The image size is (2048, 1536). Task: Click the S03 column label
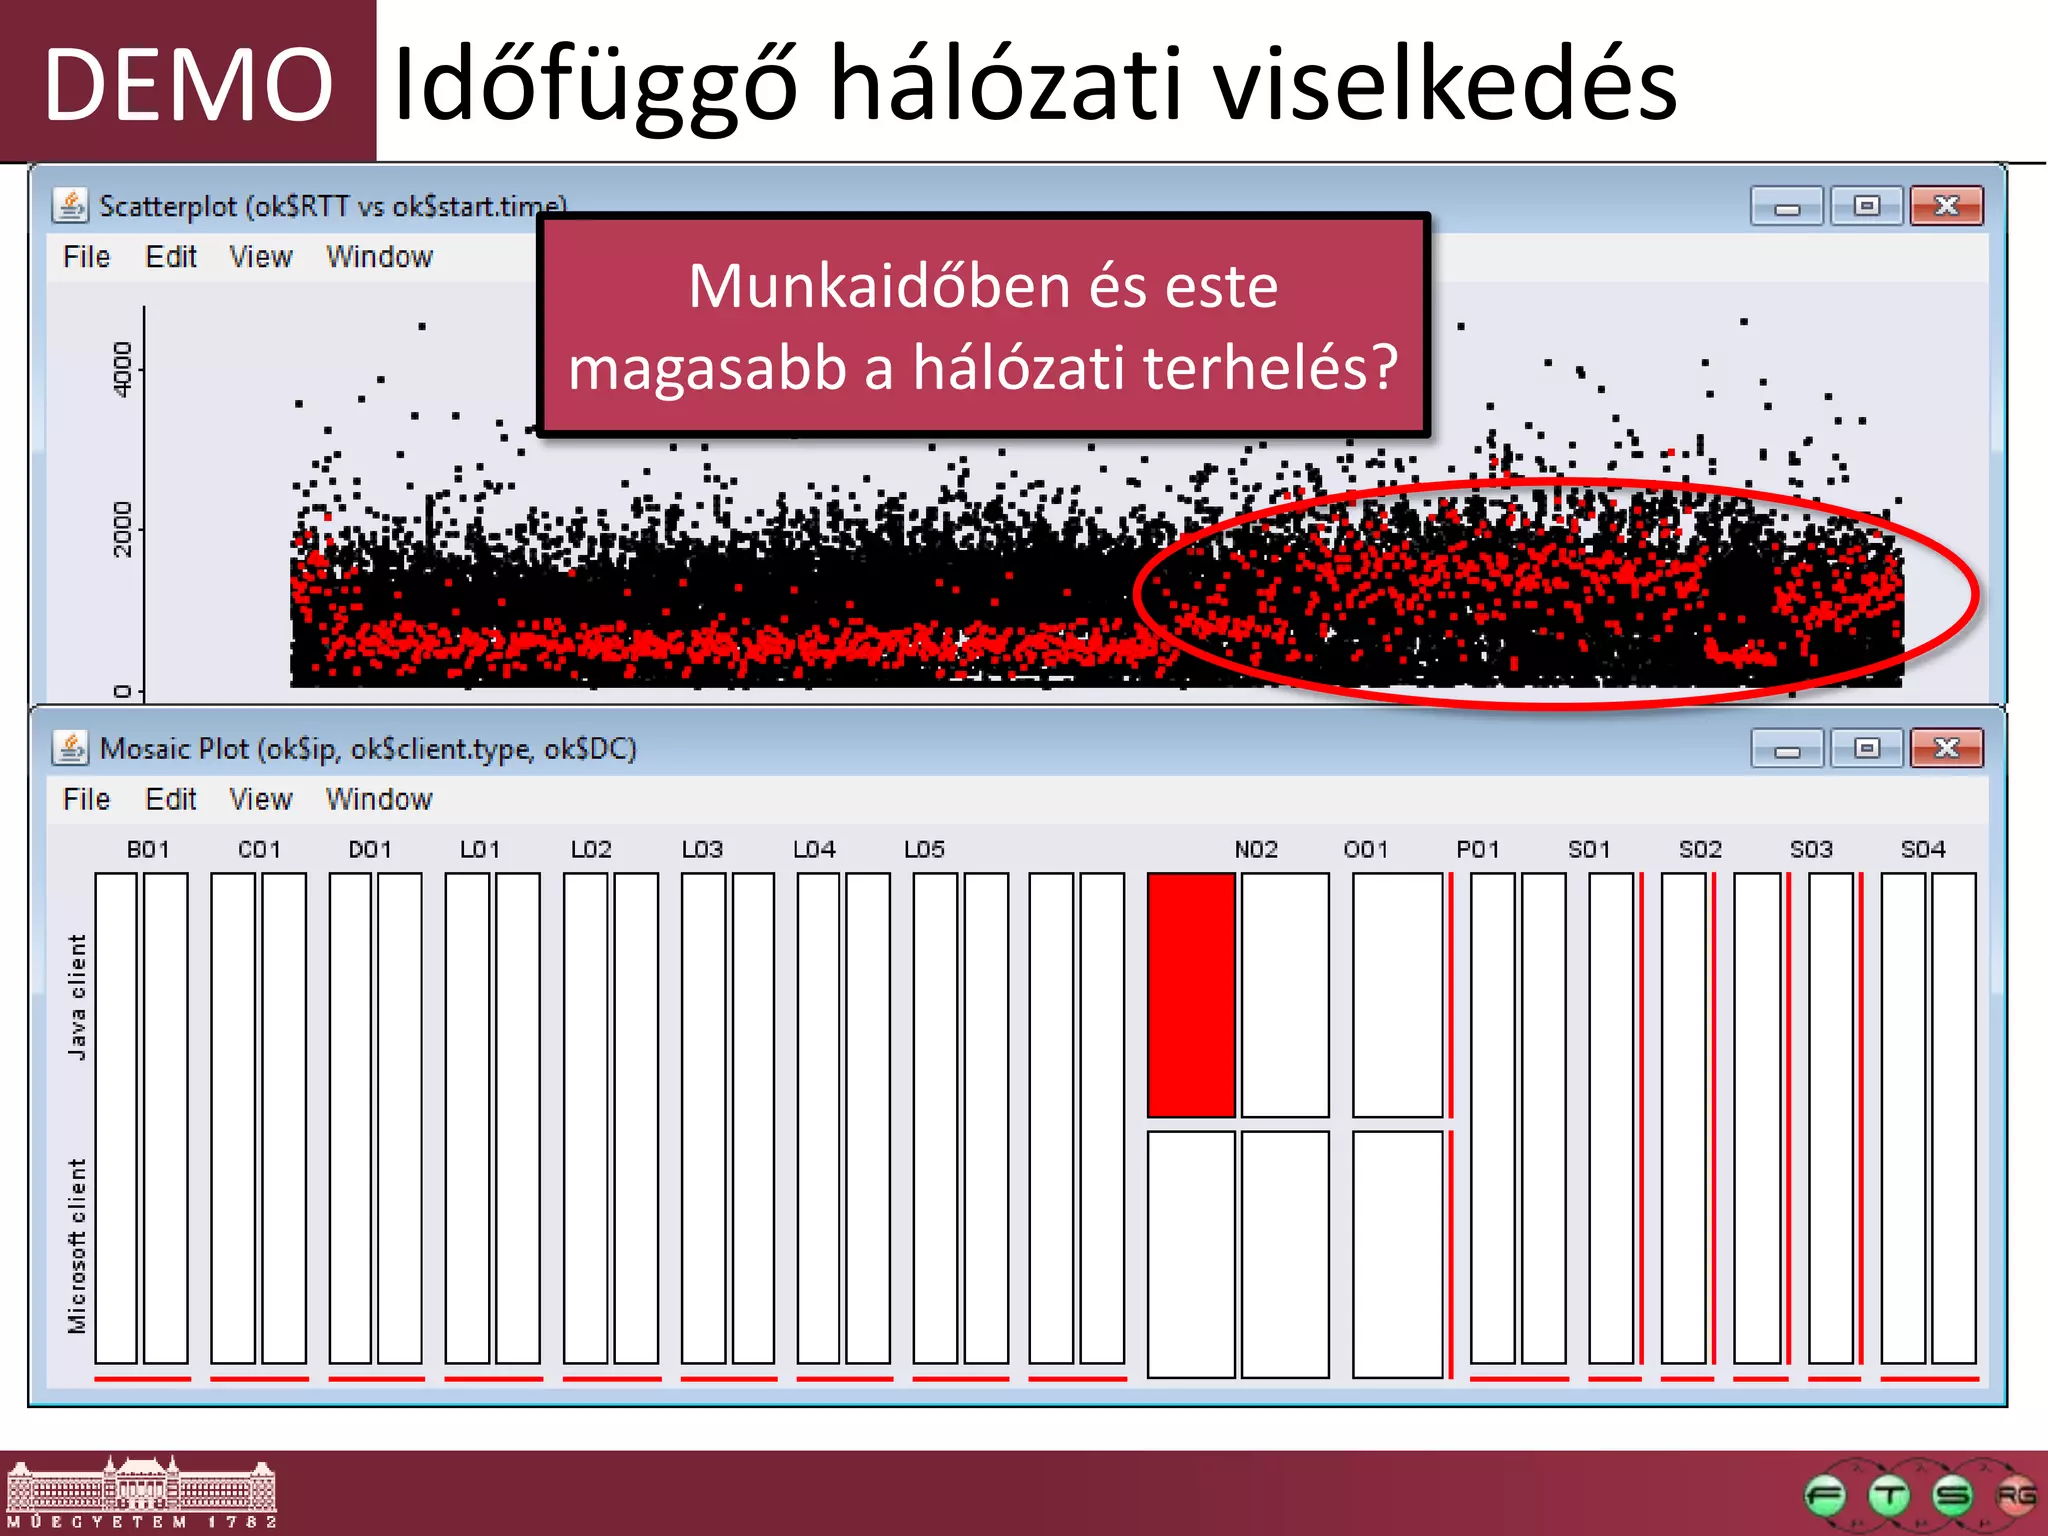tap(1811, 849)
